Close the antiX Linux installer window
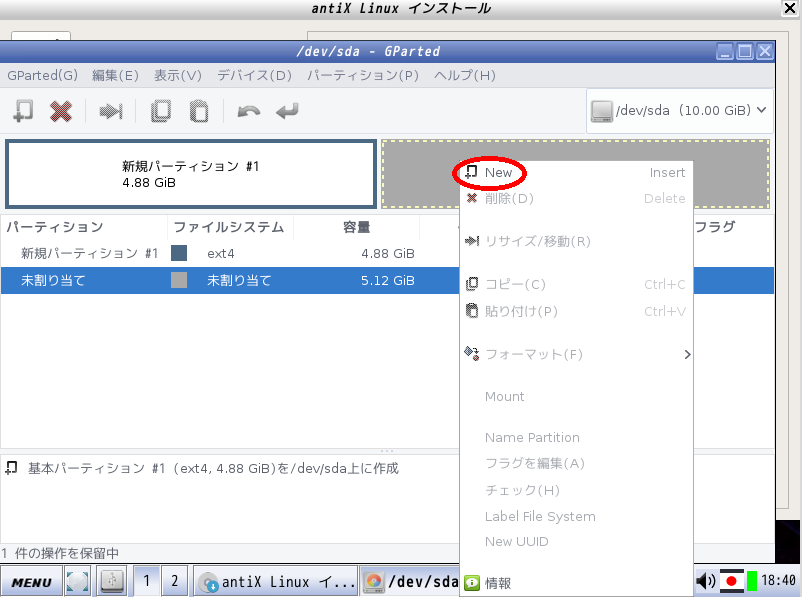The height and width of the screenshot is (597, 802). [x=790, y=8]
